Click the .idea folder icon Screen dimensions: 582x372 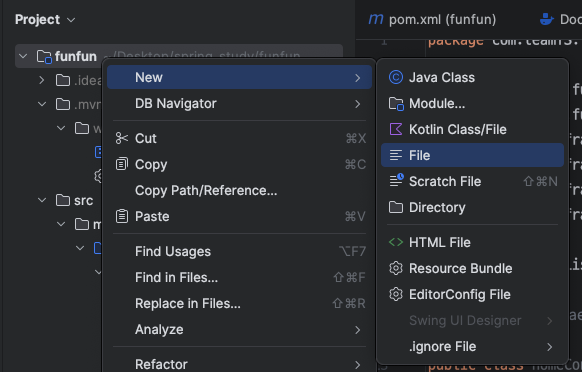(63, 80)
